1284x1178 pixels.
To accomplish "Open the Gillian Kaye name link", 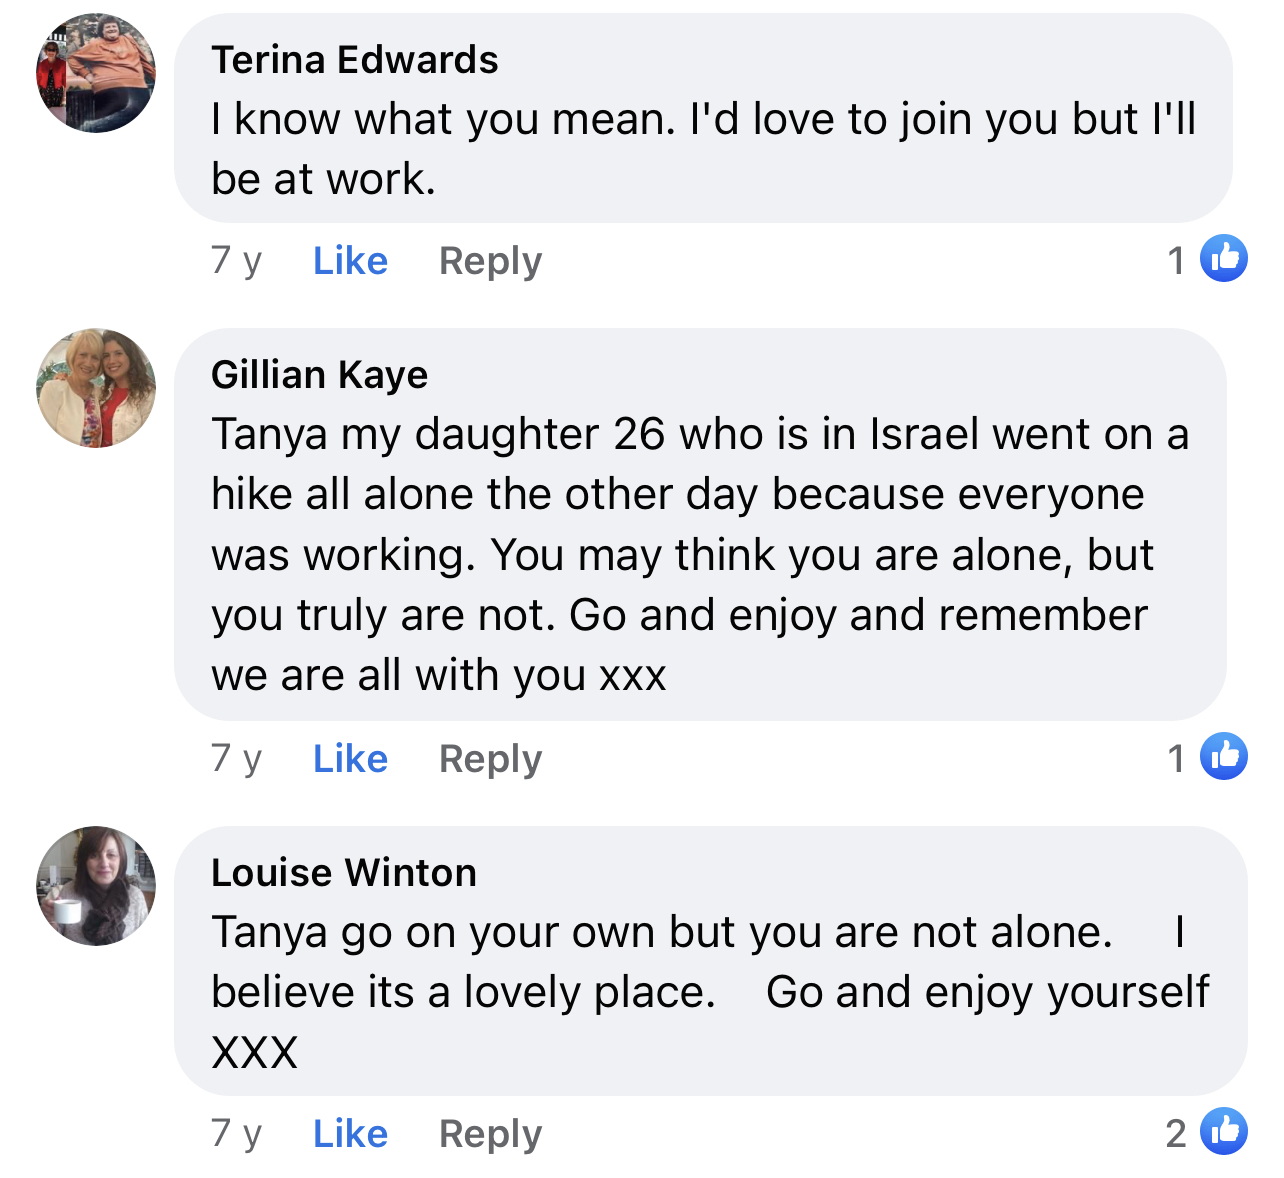I will pos(320,375).
